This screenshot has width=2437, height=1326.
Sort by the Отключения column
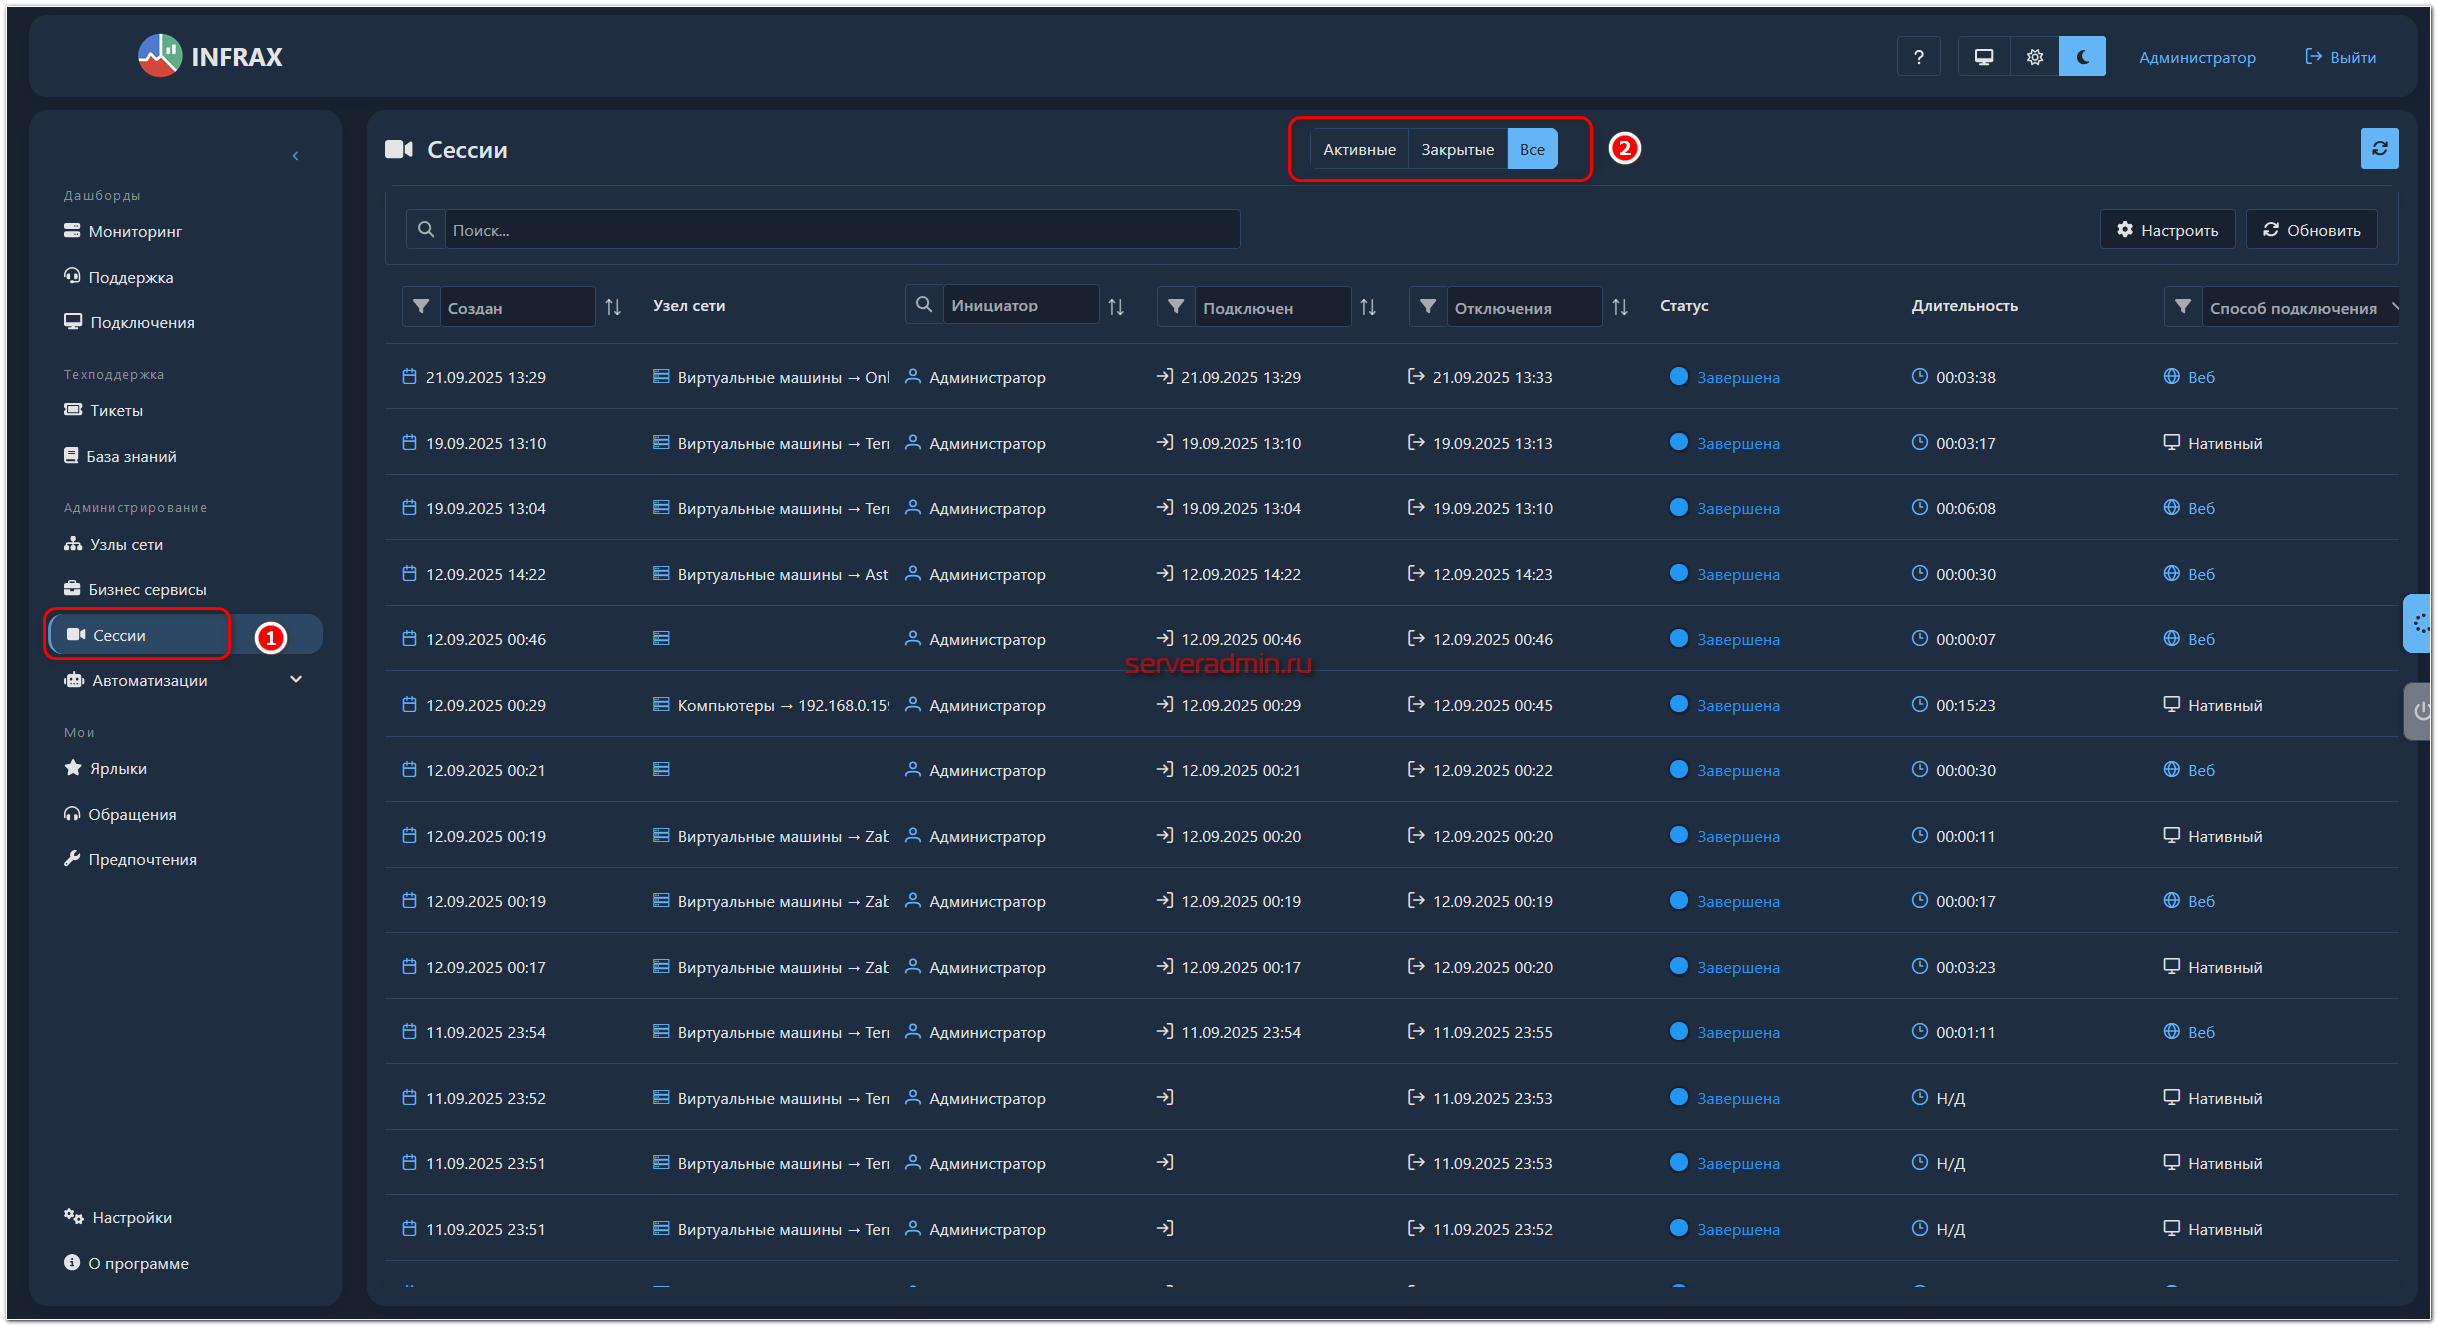(1620, 307)
